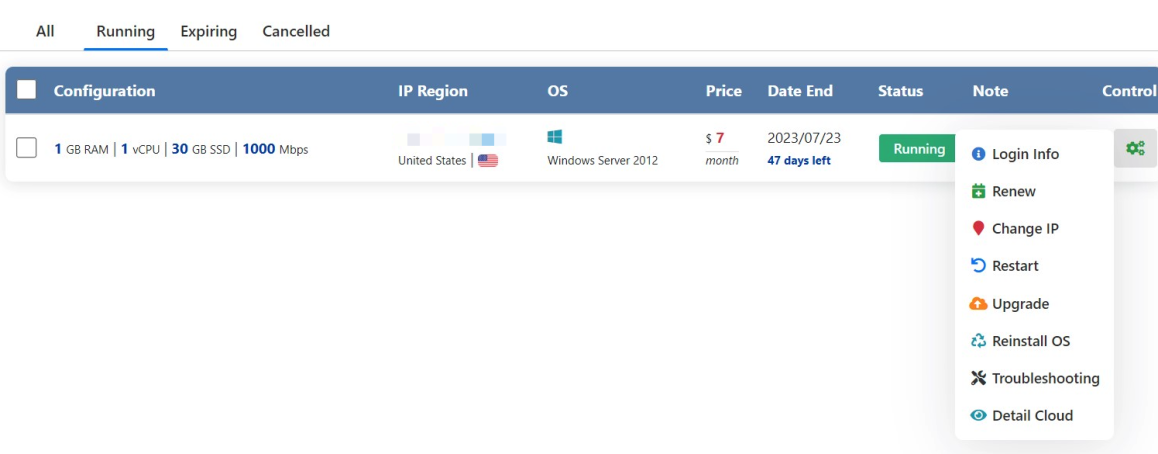Click the Troubleshooting tools icon
Image resolution: width=1158 pixels, height=454 pixels.
coord(979,378)
